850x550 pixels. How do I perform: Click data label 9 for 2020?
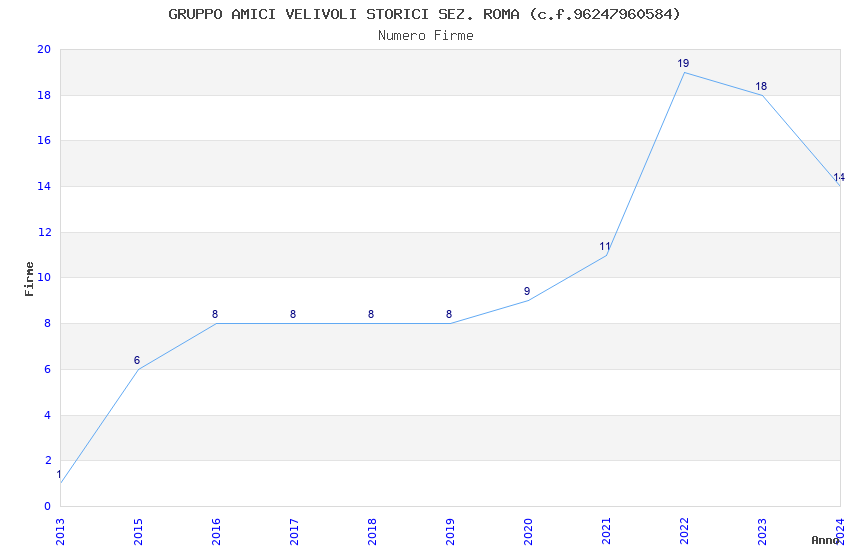click(527, 292)
